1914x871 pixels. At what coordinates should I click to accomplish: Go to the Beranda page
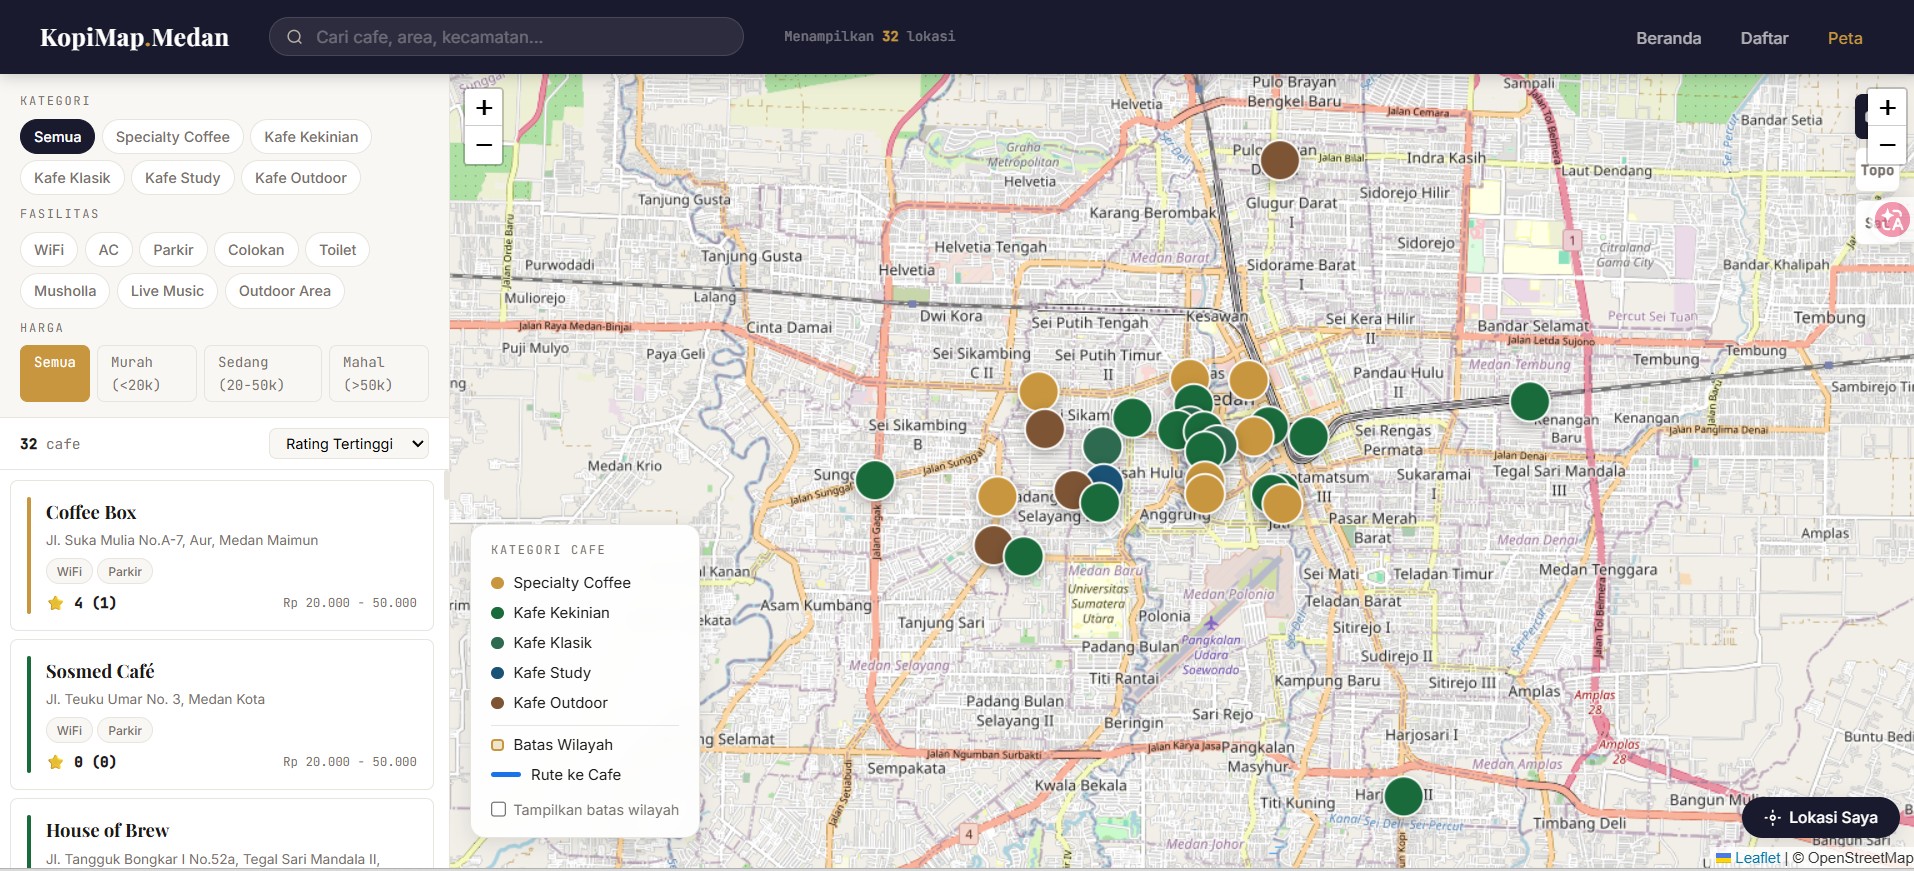click(1668, 38)
